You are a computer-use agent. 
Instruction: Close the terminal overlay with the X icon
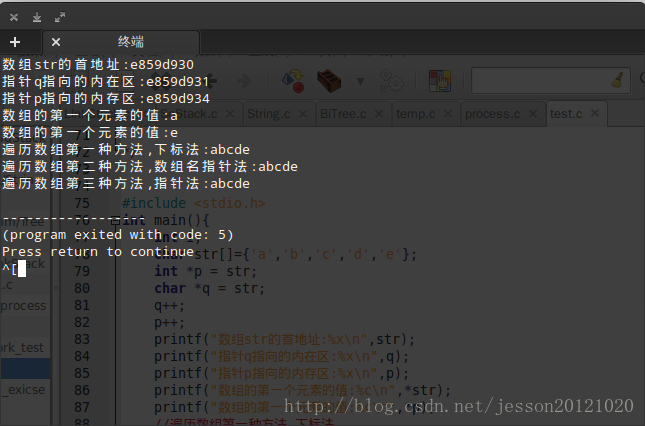(x=14, y=17)
